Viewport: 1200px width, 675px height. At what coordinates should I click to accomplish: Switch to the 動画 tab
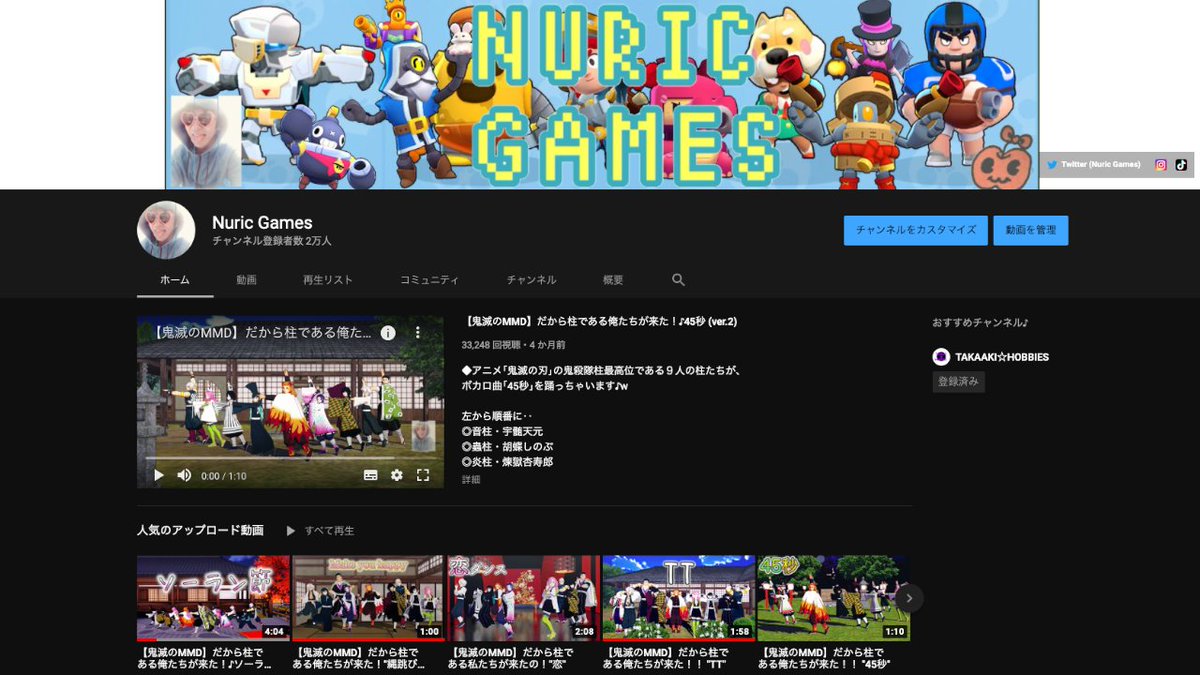tap(247, 280)
